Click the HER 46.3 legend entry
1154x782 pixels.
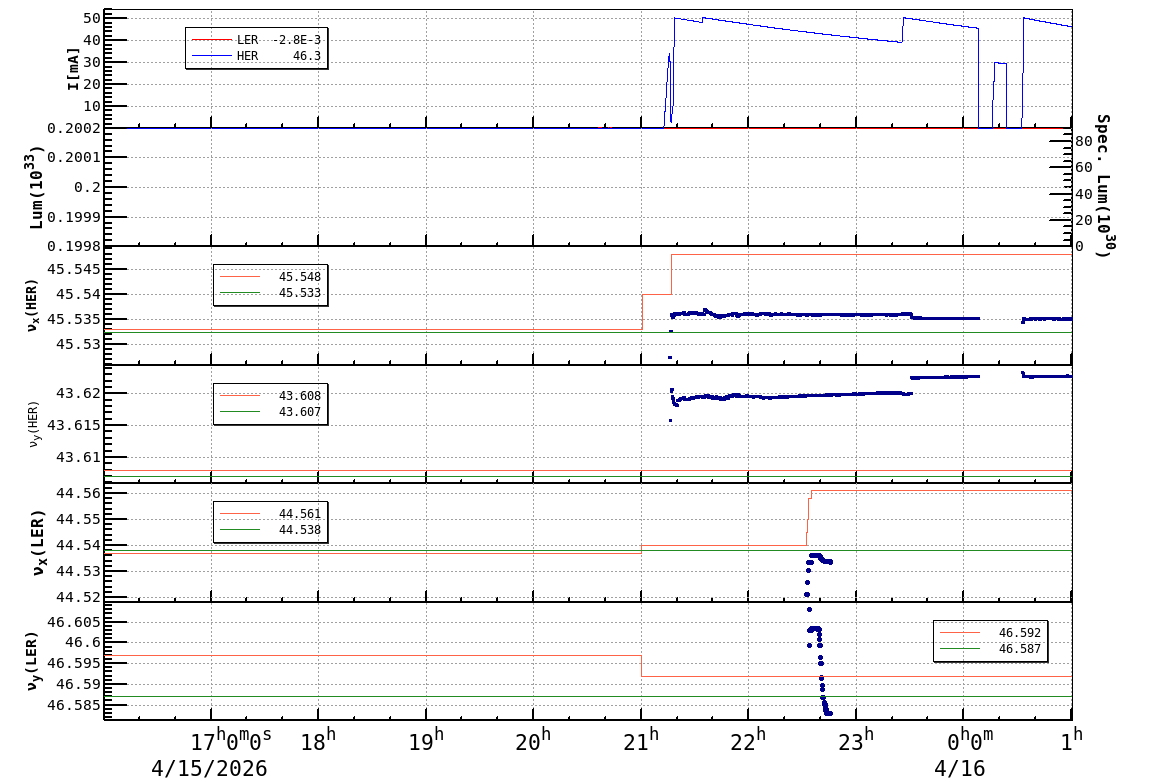(256, 56)
